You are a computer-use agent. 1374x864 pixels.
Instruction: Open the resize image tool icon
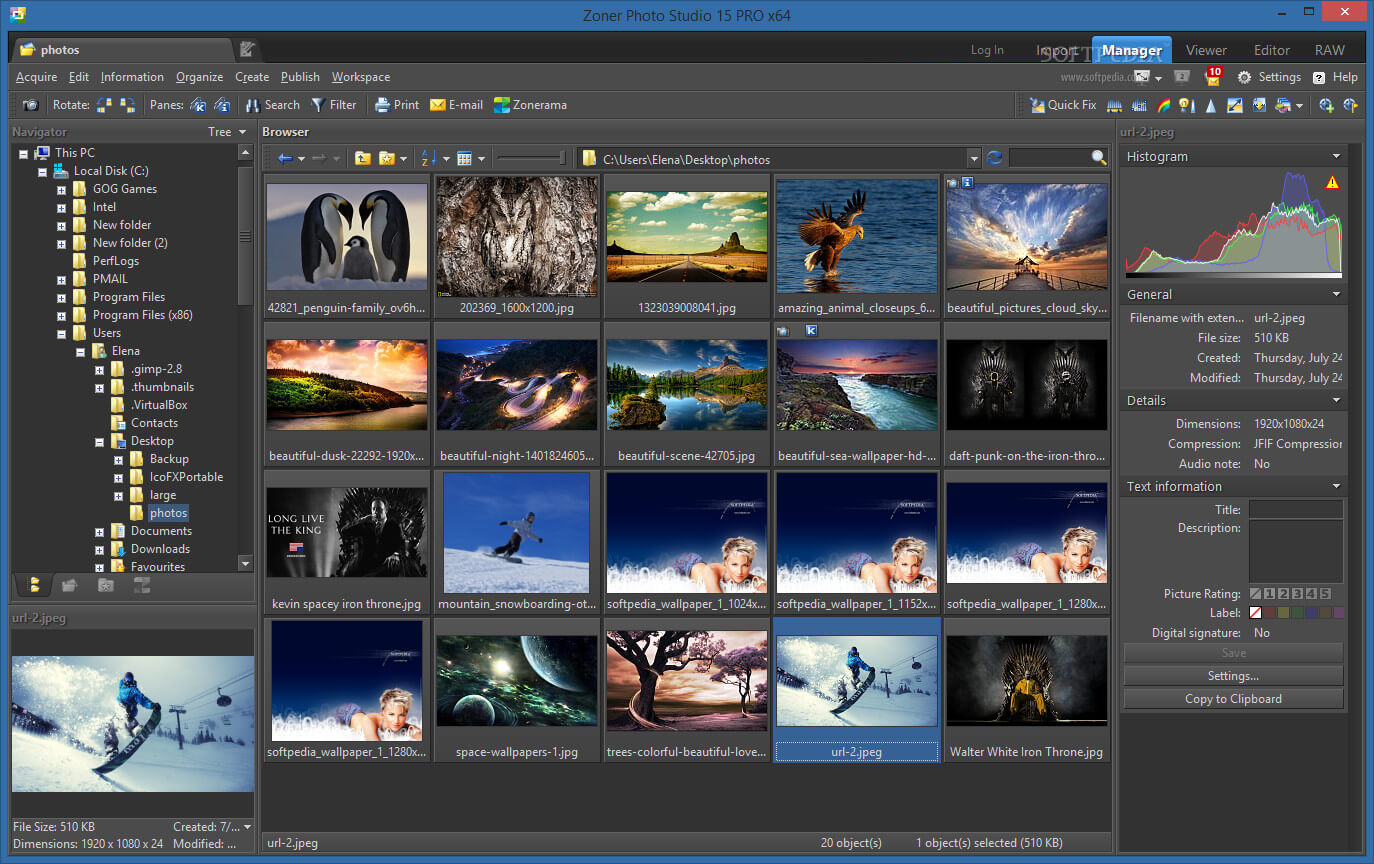point(1235,105)
